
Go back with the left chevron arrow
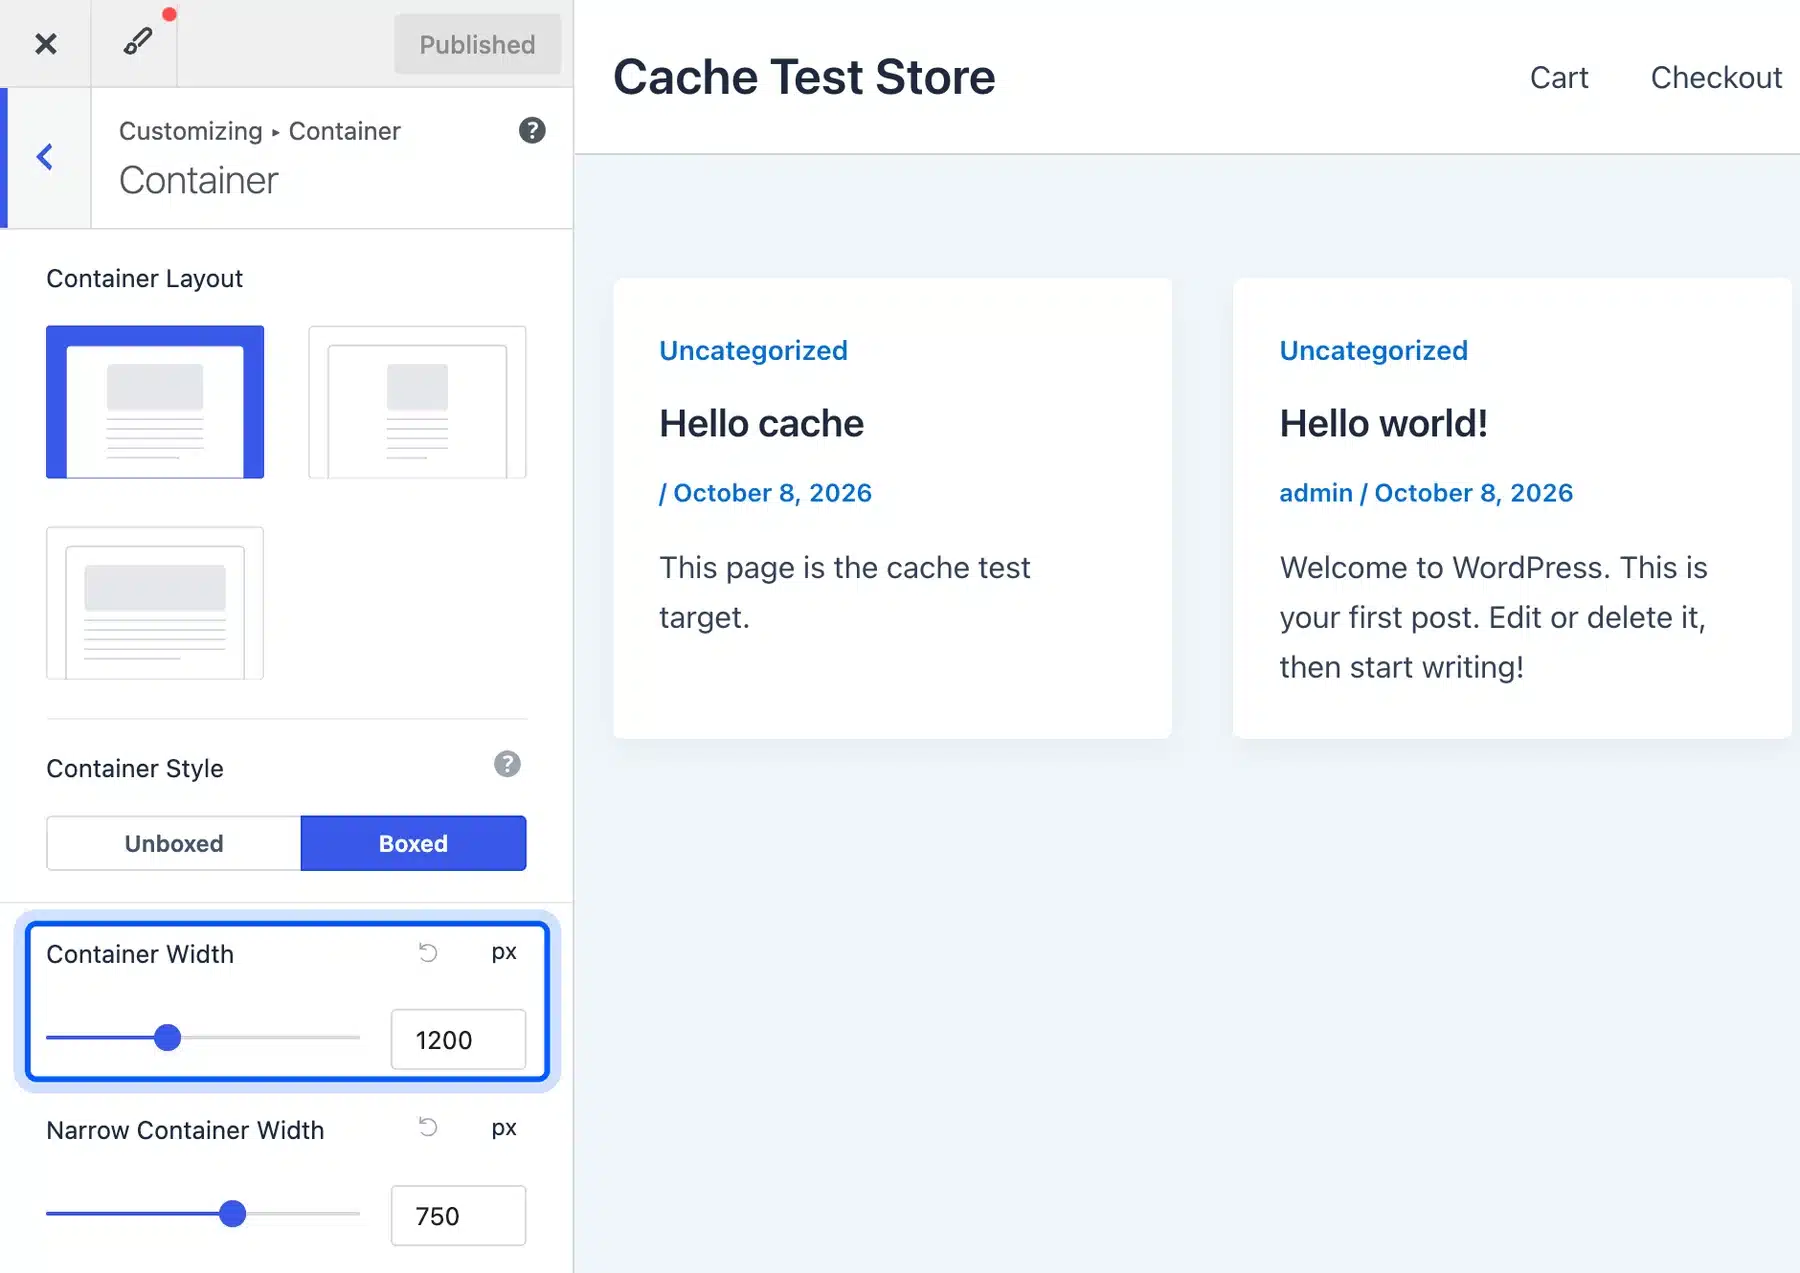pyautogui.click(x=45, y=157)
